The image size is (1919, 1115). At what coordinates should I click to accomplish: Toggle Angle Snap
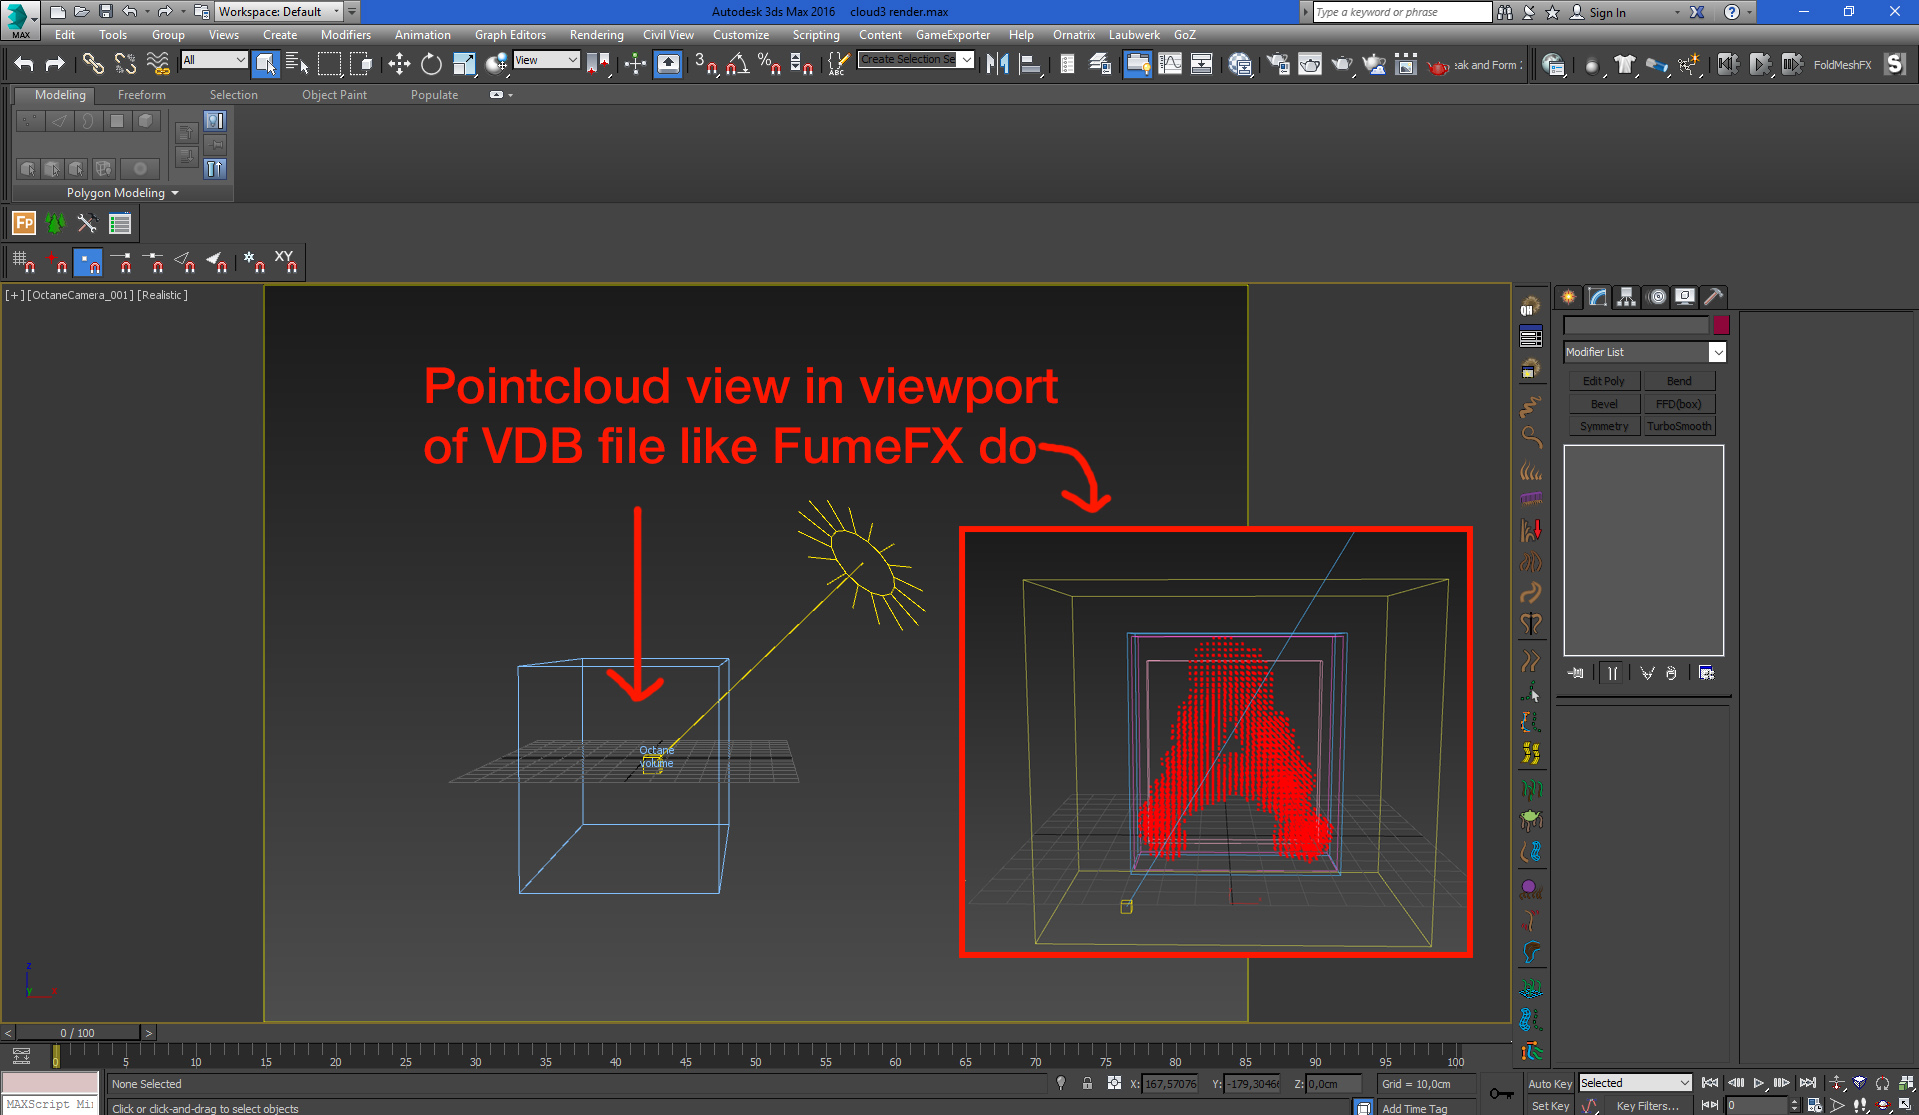point(738,65)
